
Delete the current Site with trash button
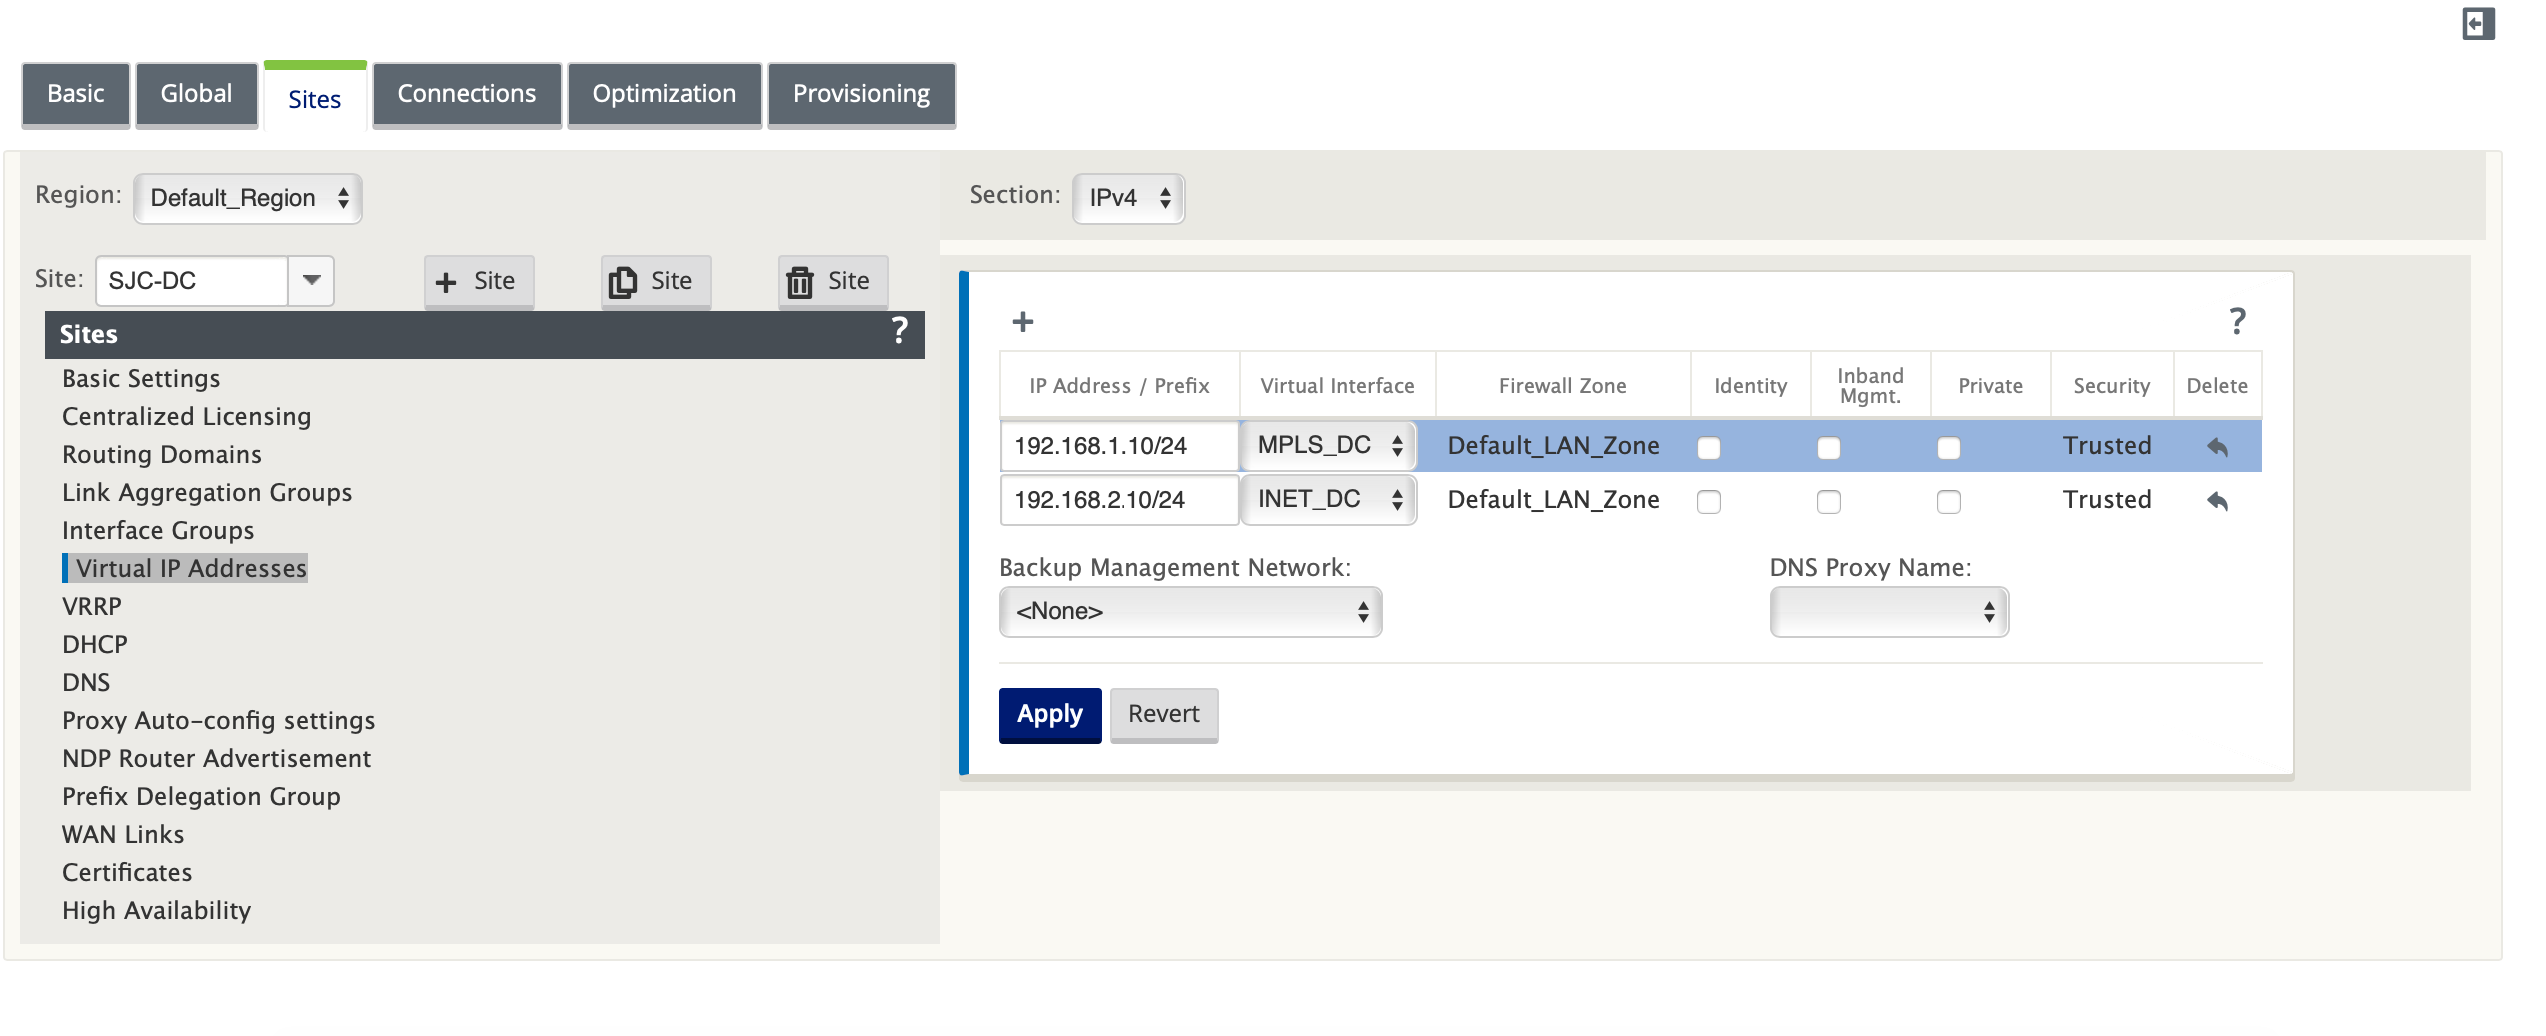pyautogui.click(x=833, y=282)
